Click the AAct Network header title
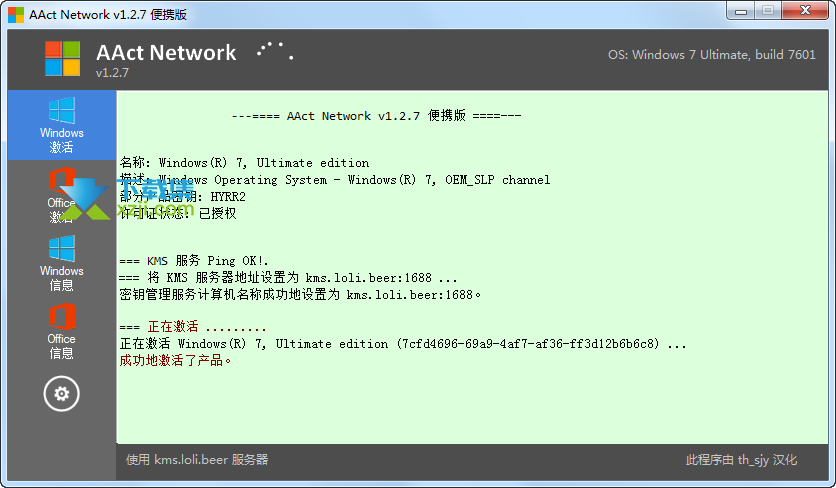Screen dimensions: 836x488 [x=166, y=52]
